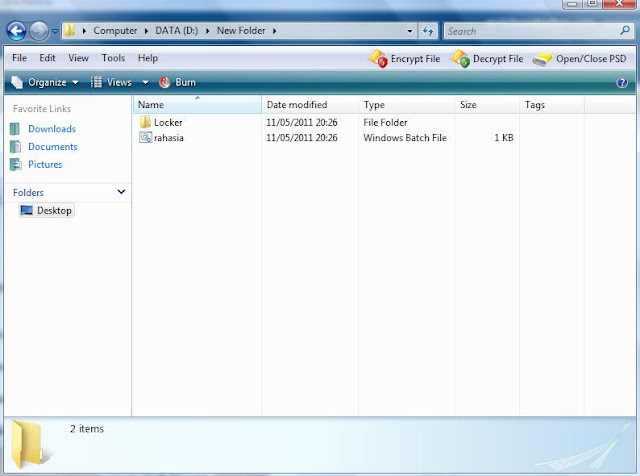Click the Locker folder icon

tap(145, 122)
